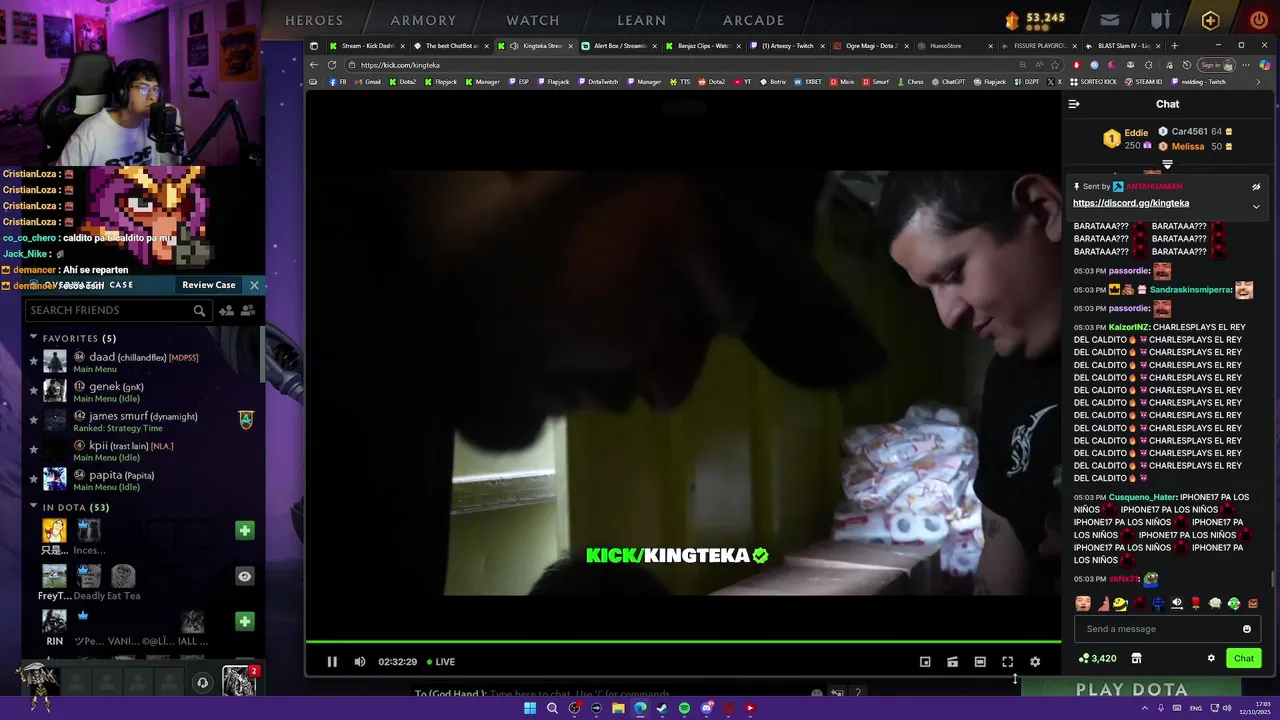Open Windows Start menu
This screenshot has height=720, width=1280.
coord(530,708)
